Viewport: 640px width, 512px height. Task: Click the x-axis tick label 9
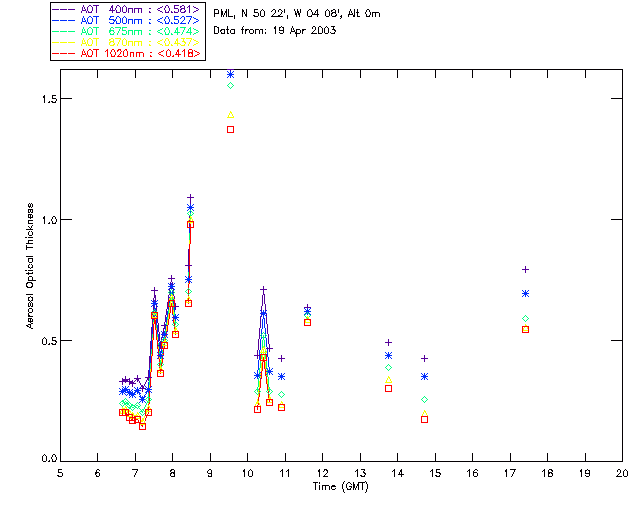pyautogui.click(x=210, y=473)
